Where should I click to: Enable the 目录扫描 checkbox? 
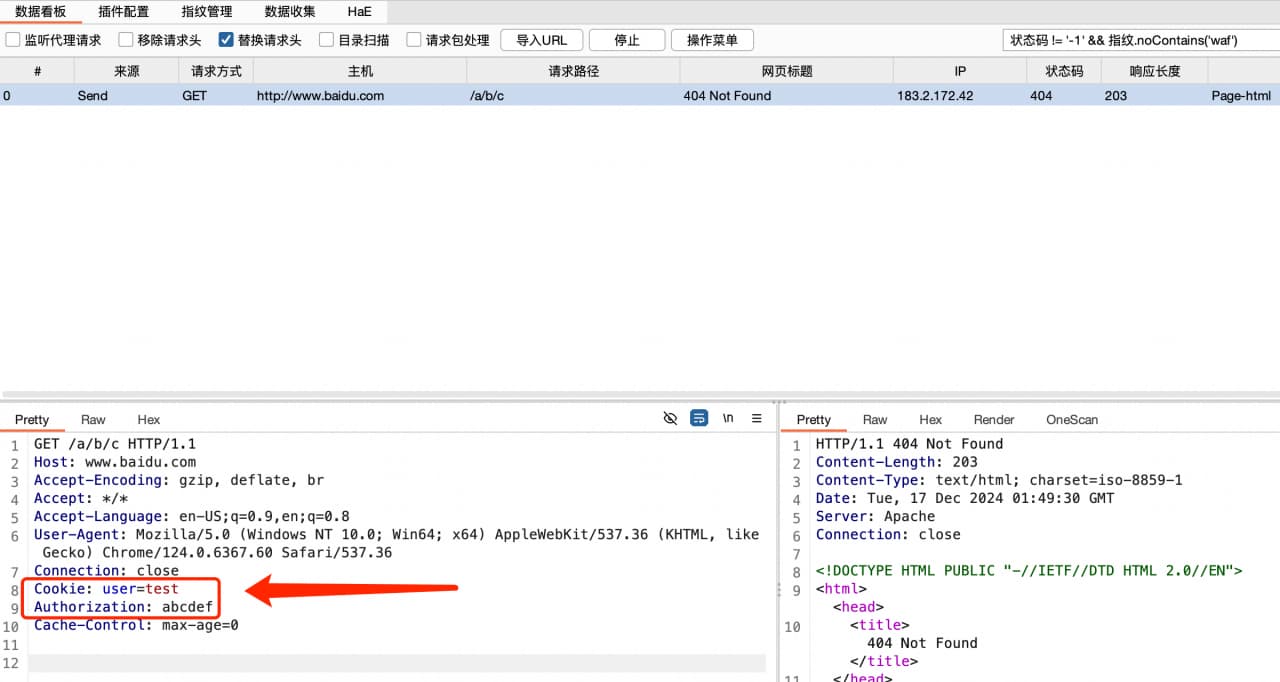(x=326, y=40)
